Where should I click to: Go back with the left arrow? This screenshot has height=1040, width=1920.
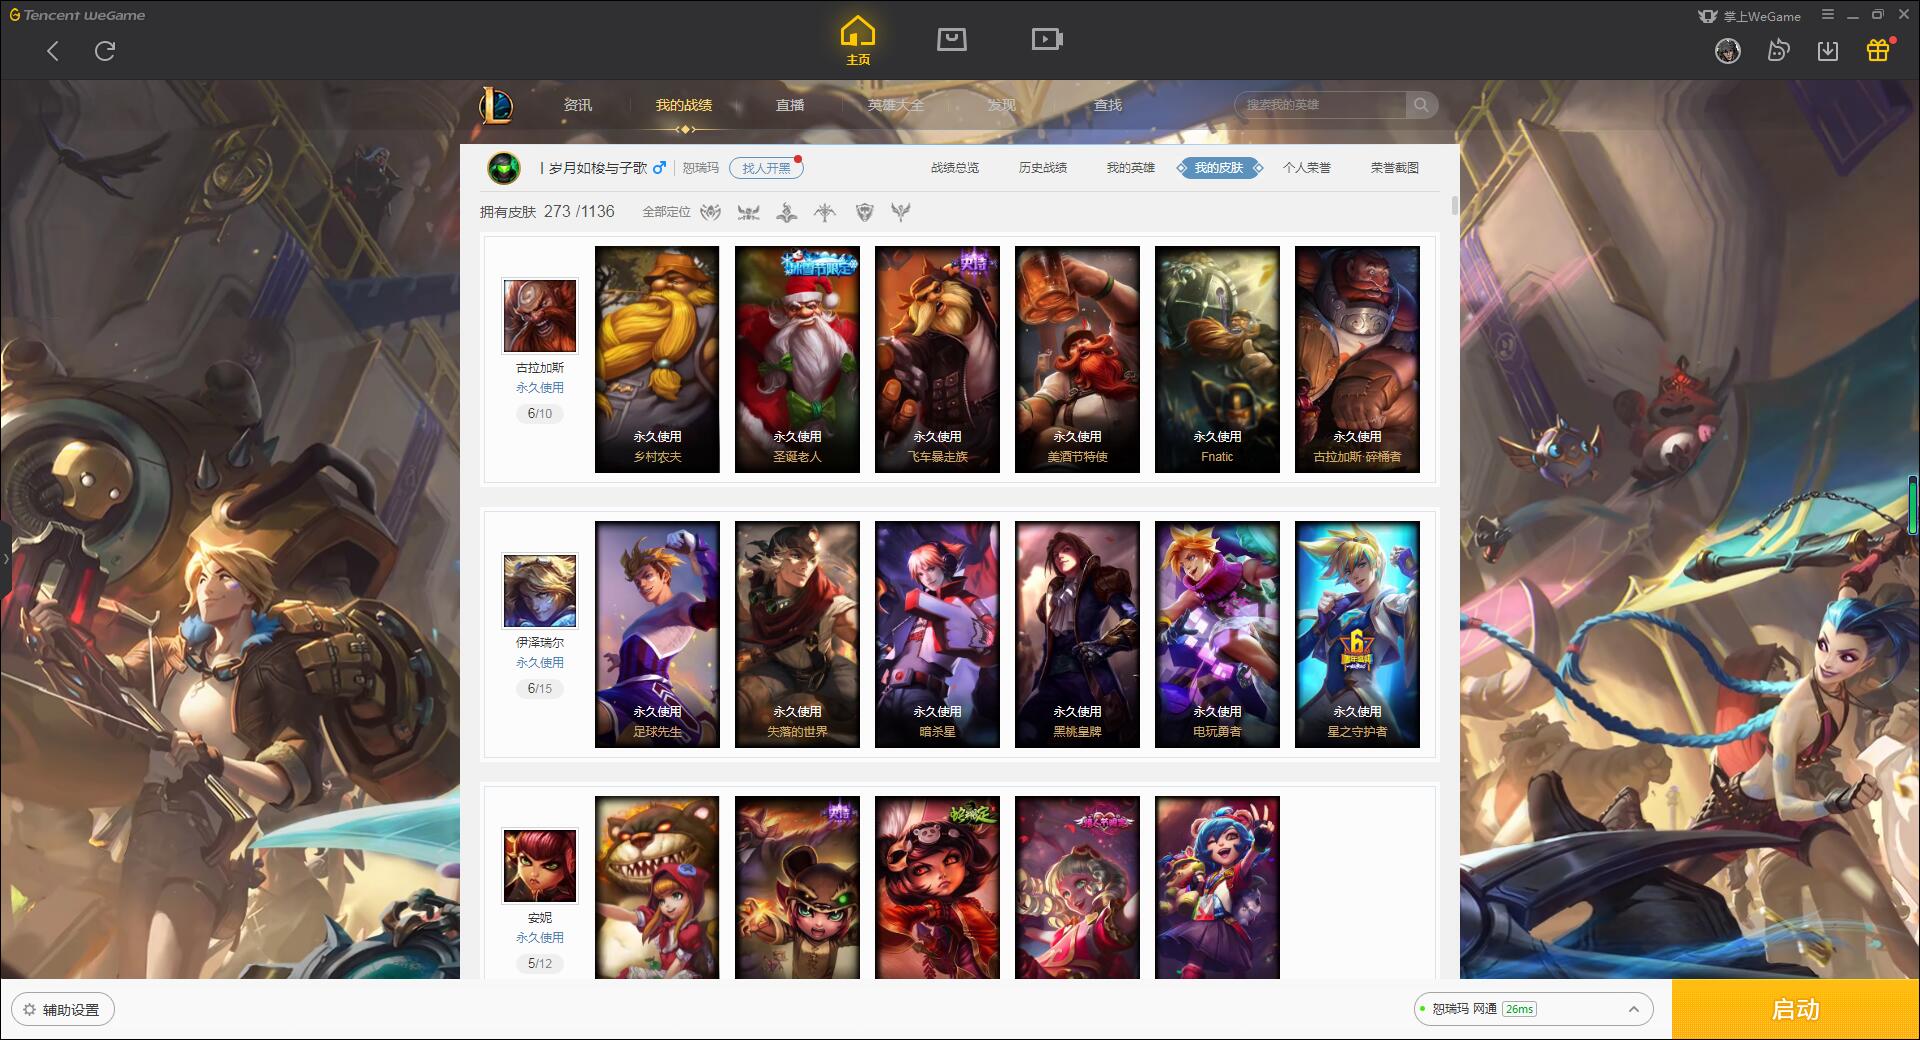(53, 51)
